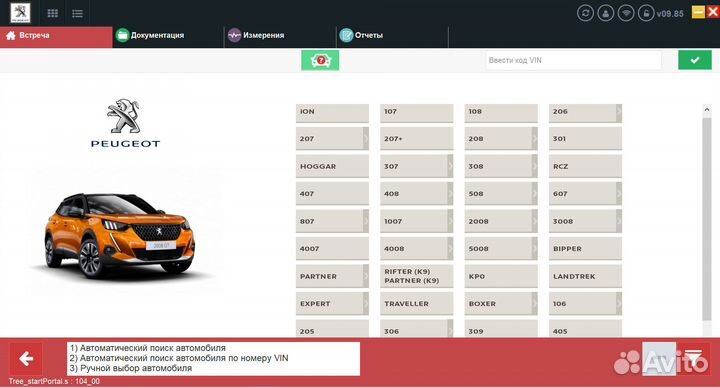Screen dimensions: 720x388
Task: Select the 107 model button
Action: tap(416, 112)
